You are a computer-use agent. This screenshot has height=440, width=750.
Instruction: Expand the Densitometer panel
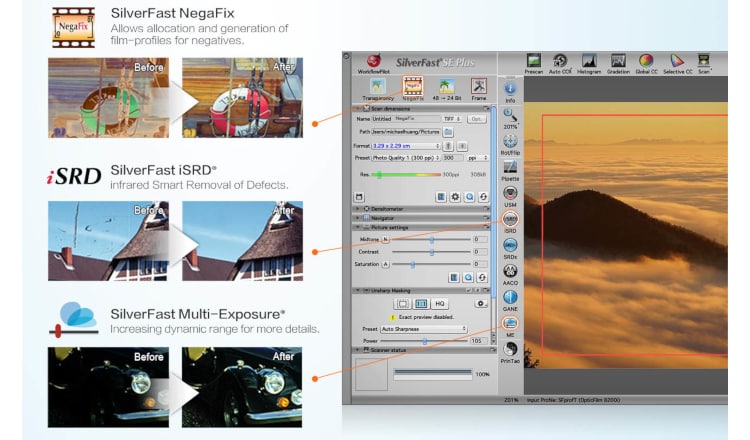pyautogui.click(x=357, y=209)
